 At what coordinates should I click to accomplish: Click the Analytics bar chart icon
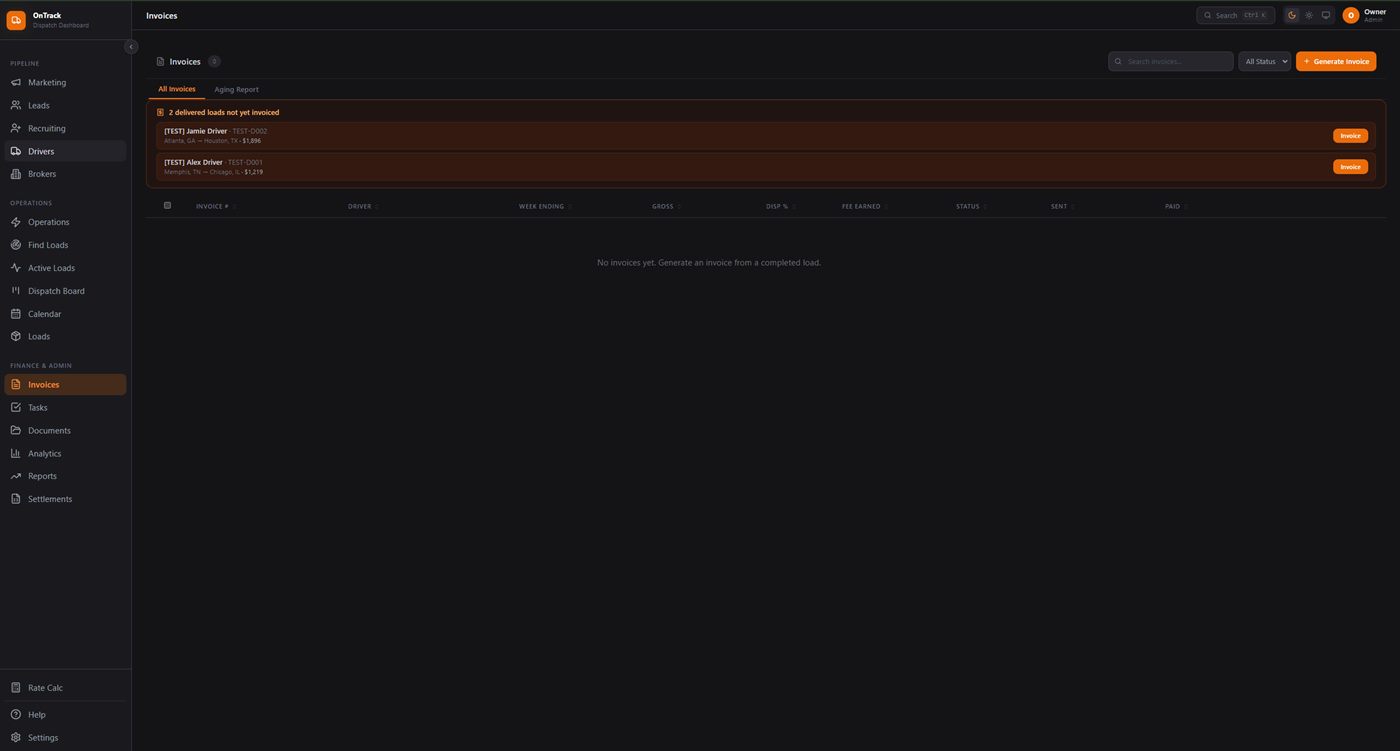[x=16, y=454]
